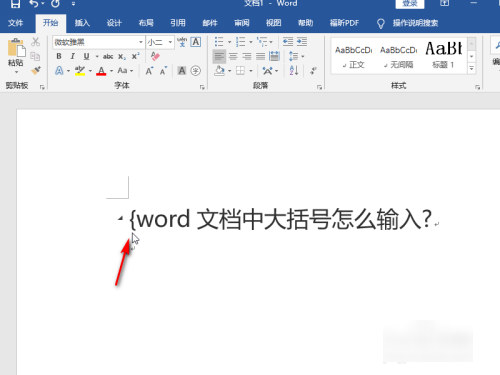Click Bullets list icon

tap(219, 42)
